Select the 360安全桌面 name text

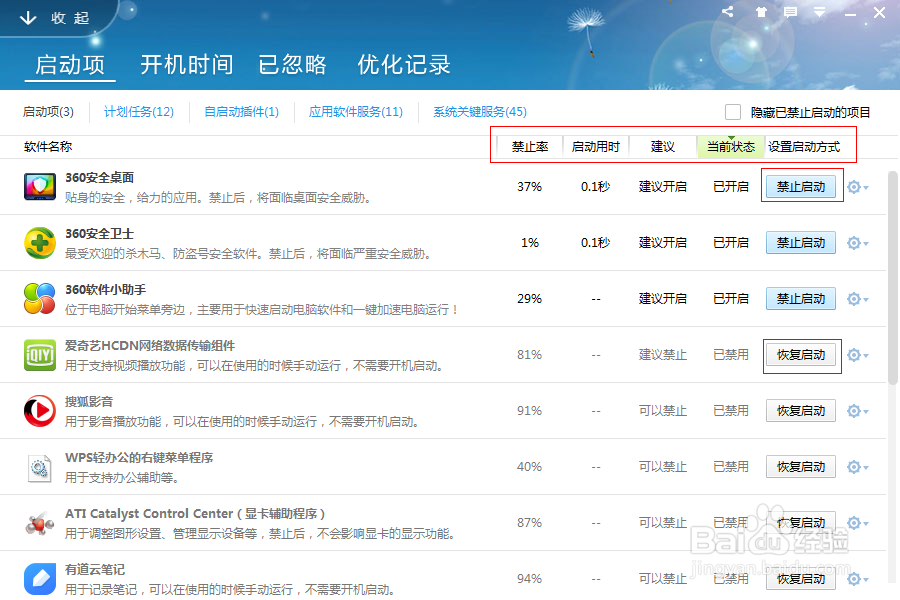[x=99, y=178]
